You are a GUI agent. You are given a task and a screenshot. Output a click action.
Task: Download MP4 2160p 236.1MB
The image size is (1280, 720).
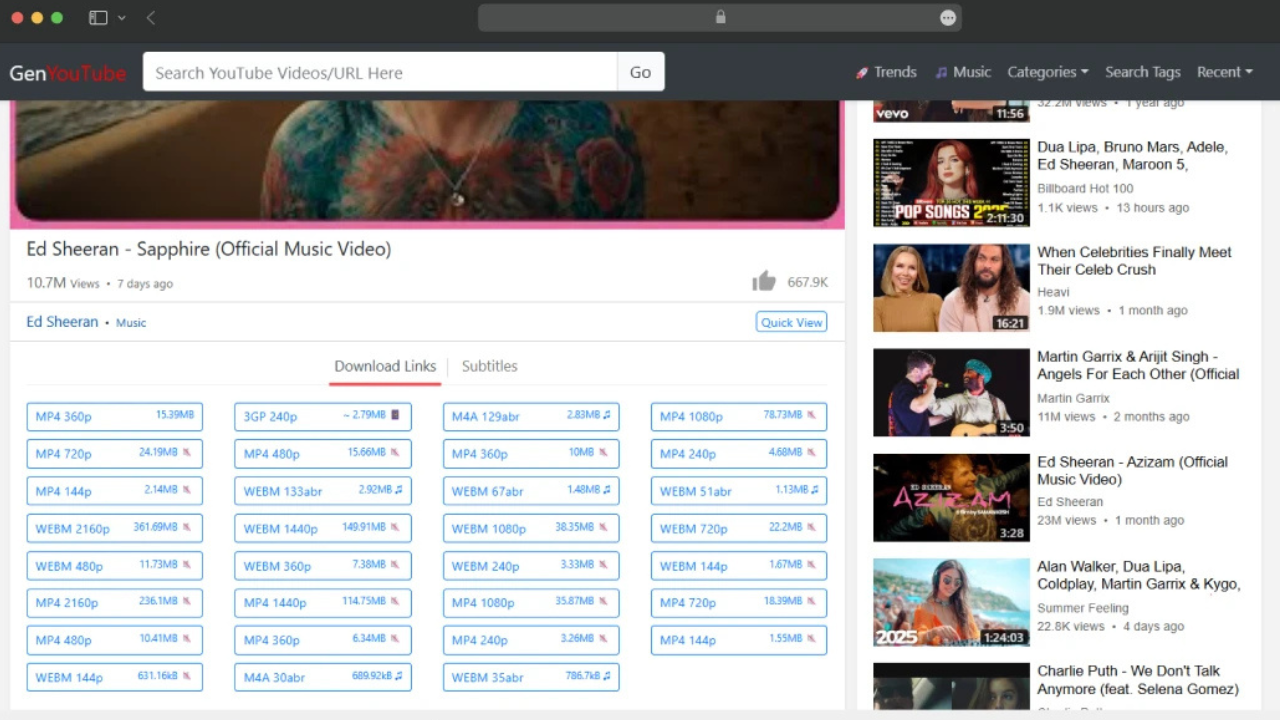(115, 602)
